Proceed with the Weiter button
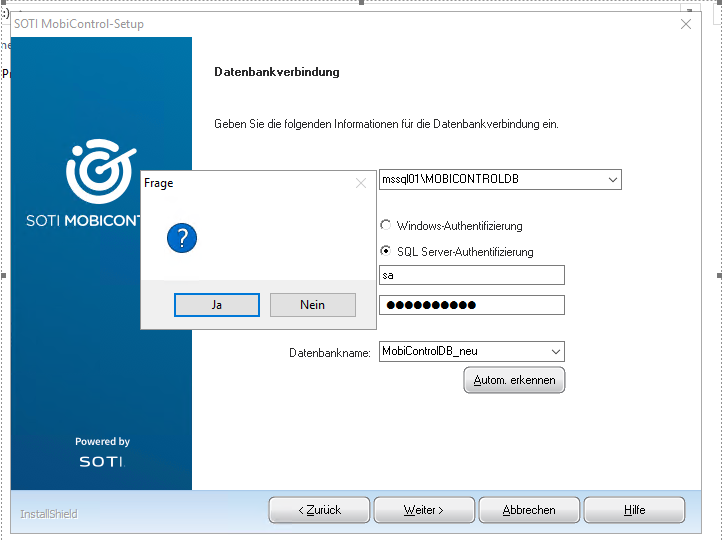 point(423,510)
